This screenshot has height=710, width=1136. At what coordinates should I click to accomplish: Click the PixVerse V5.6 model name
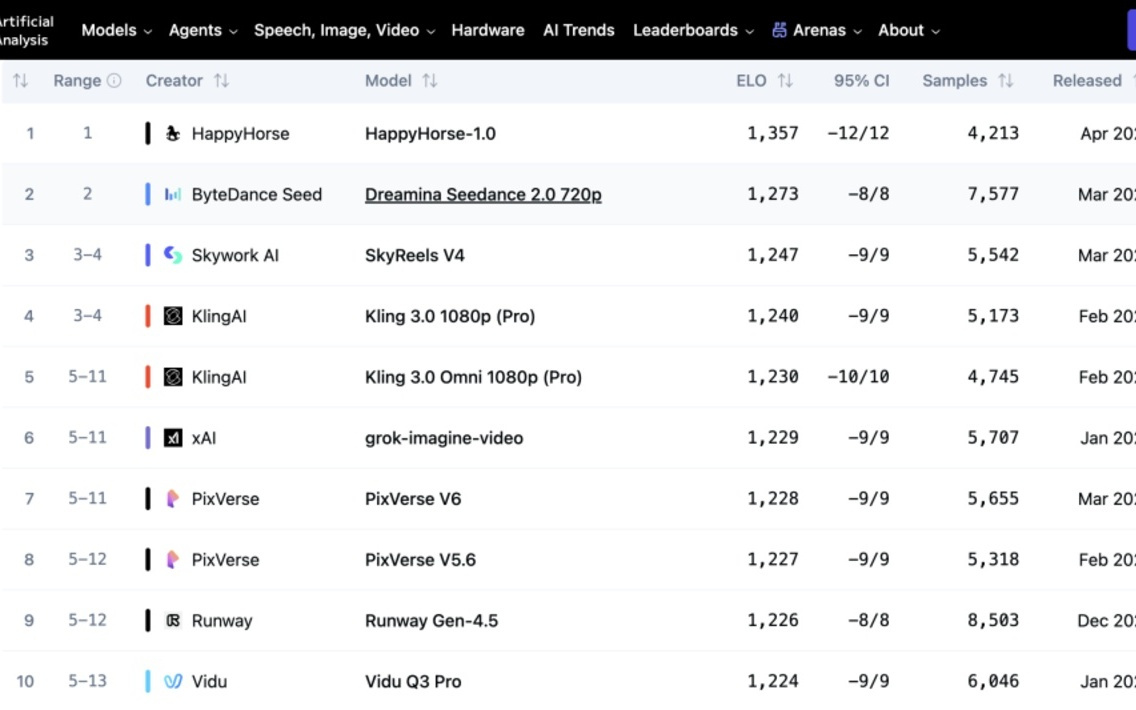click(420, 559)
